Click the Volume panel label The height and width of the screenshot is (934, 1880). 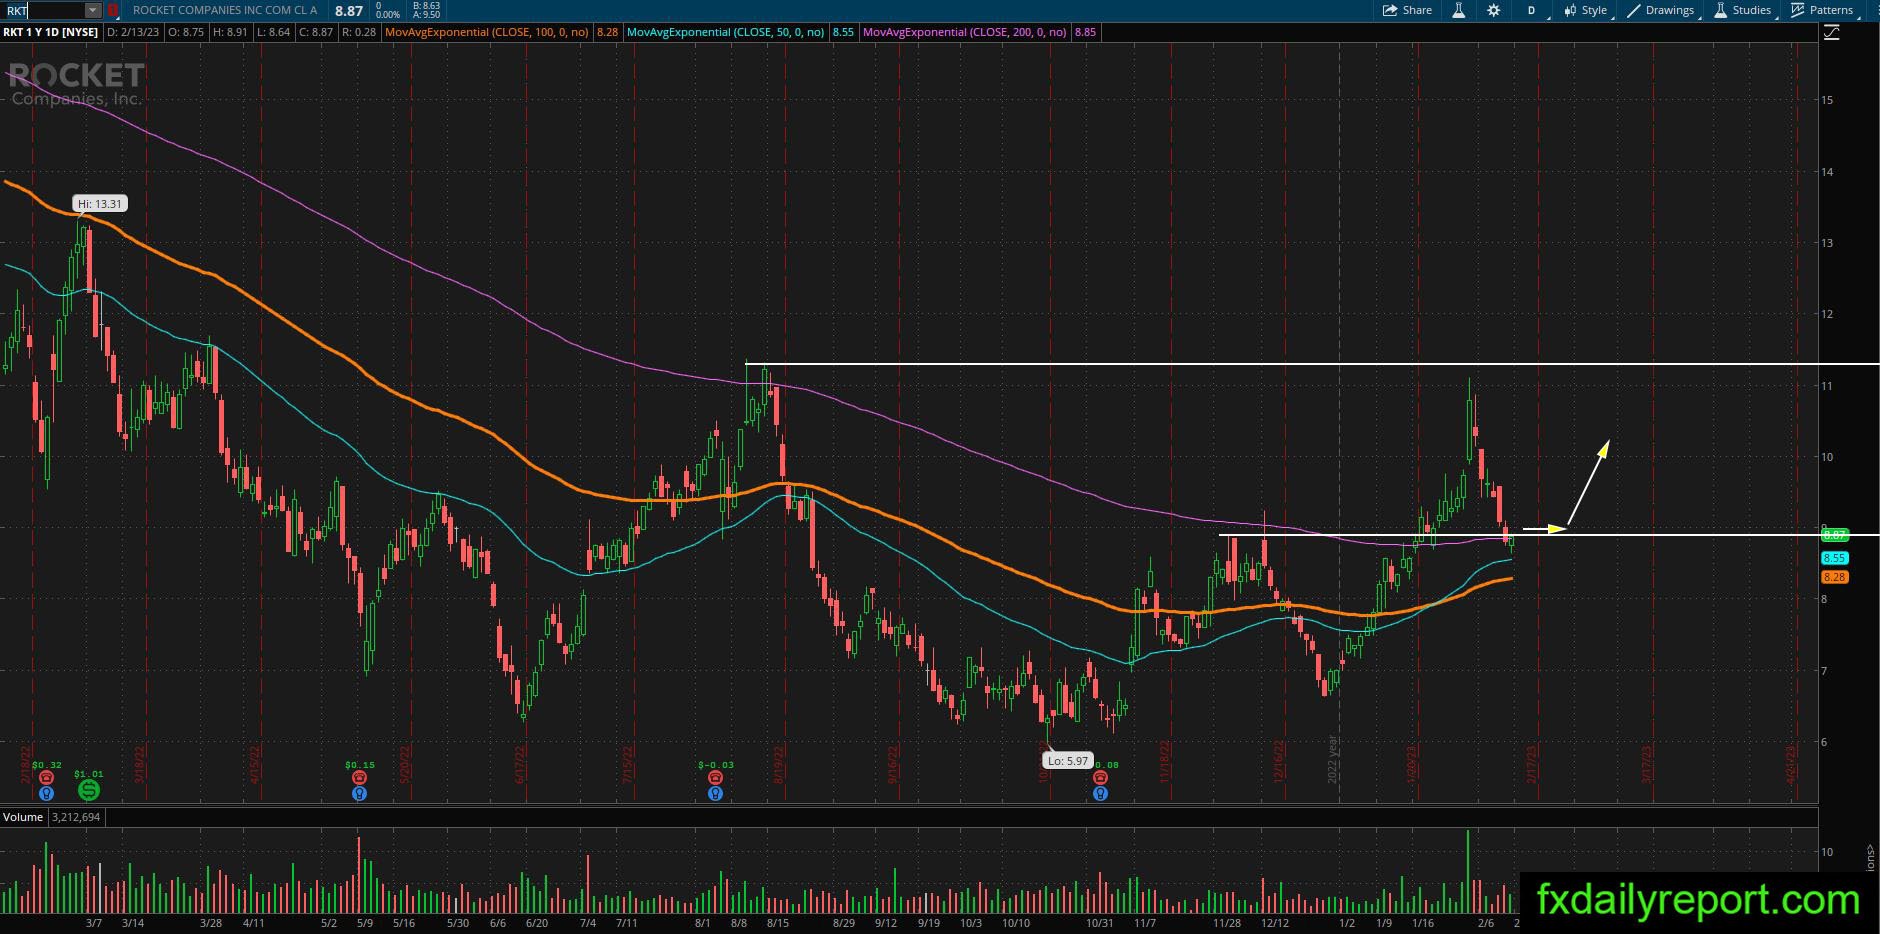point(22,817)
